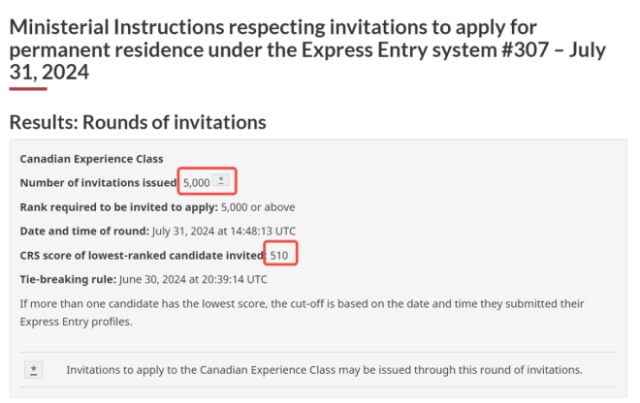Click the footnote sentence about Canadian Experience Class invitations
The image size is (640, 403).
[324, 370]
